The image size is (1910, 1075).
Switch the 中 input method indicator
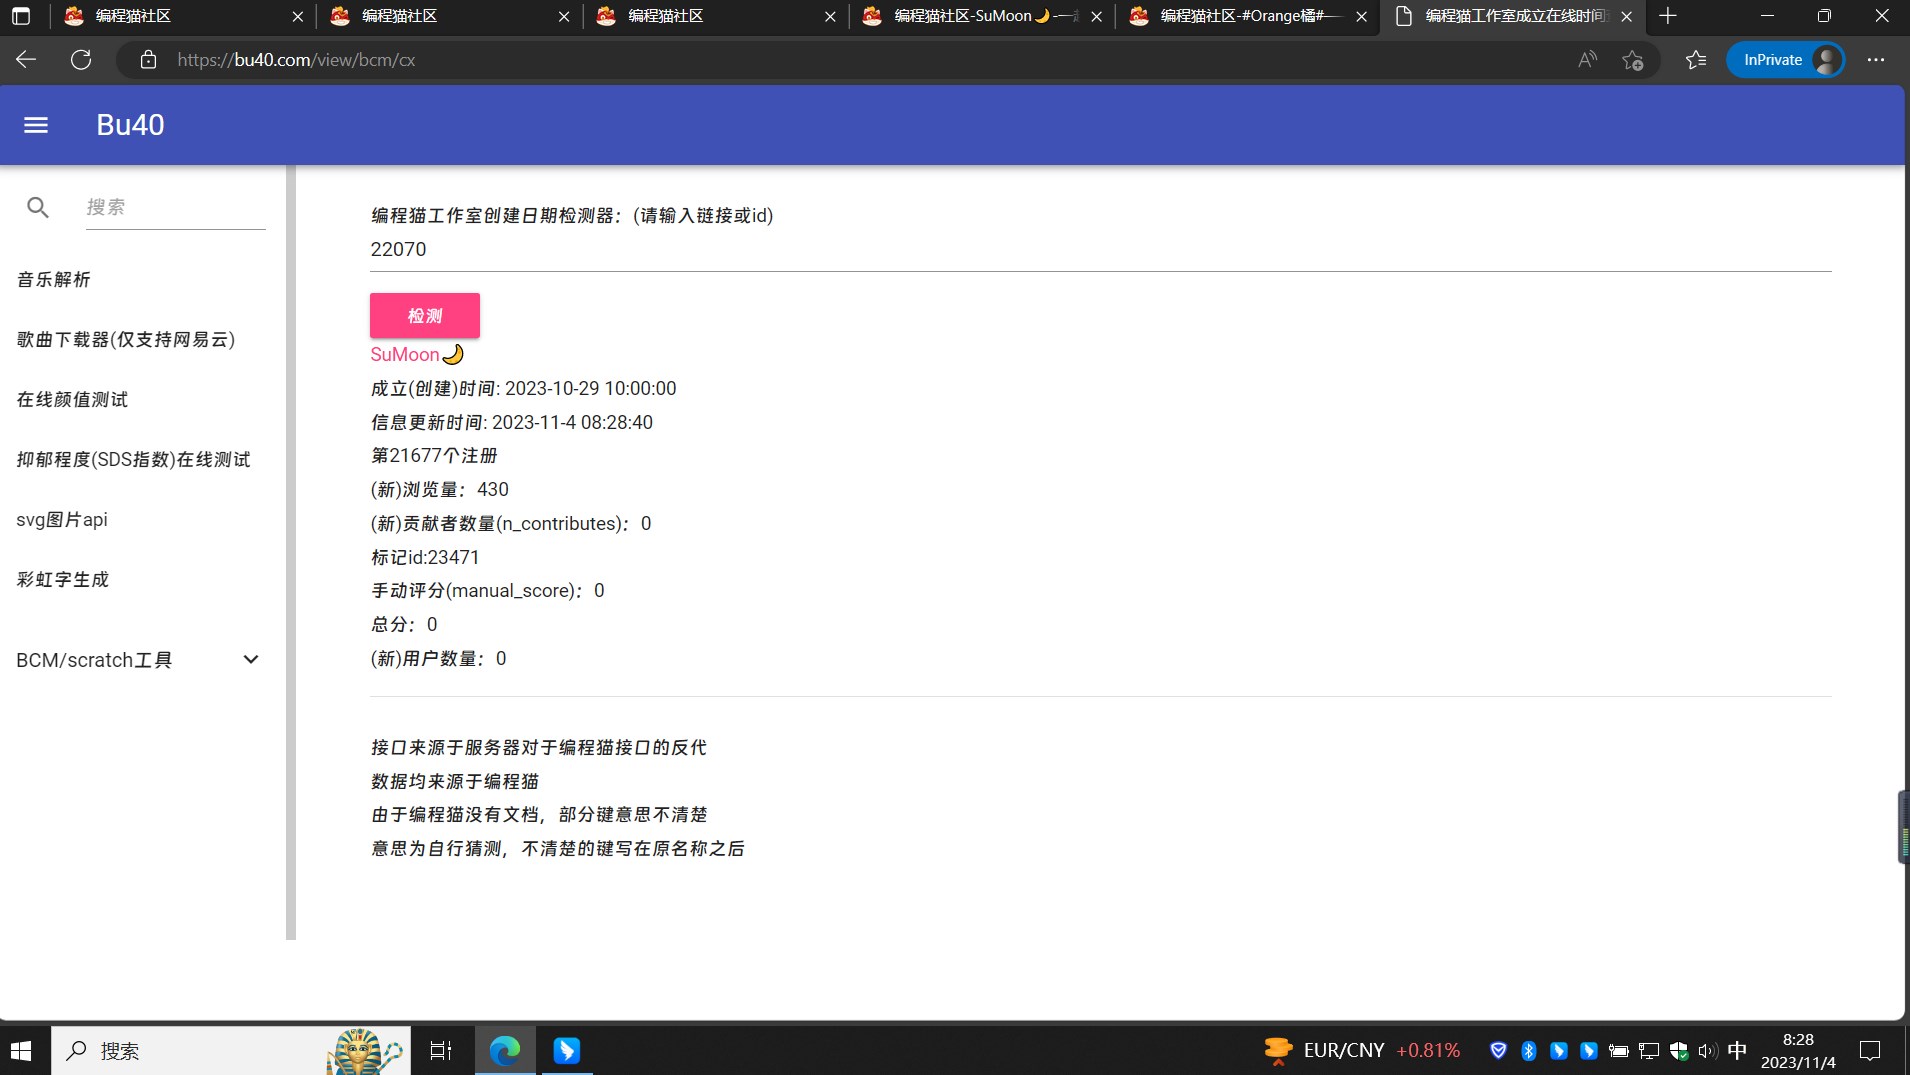pyautogui.click(x=1737, y=1051)
